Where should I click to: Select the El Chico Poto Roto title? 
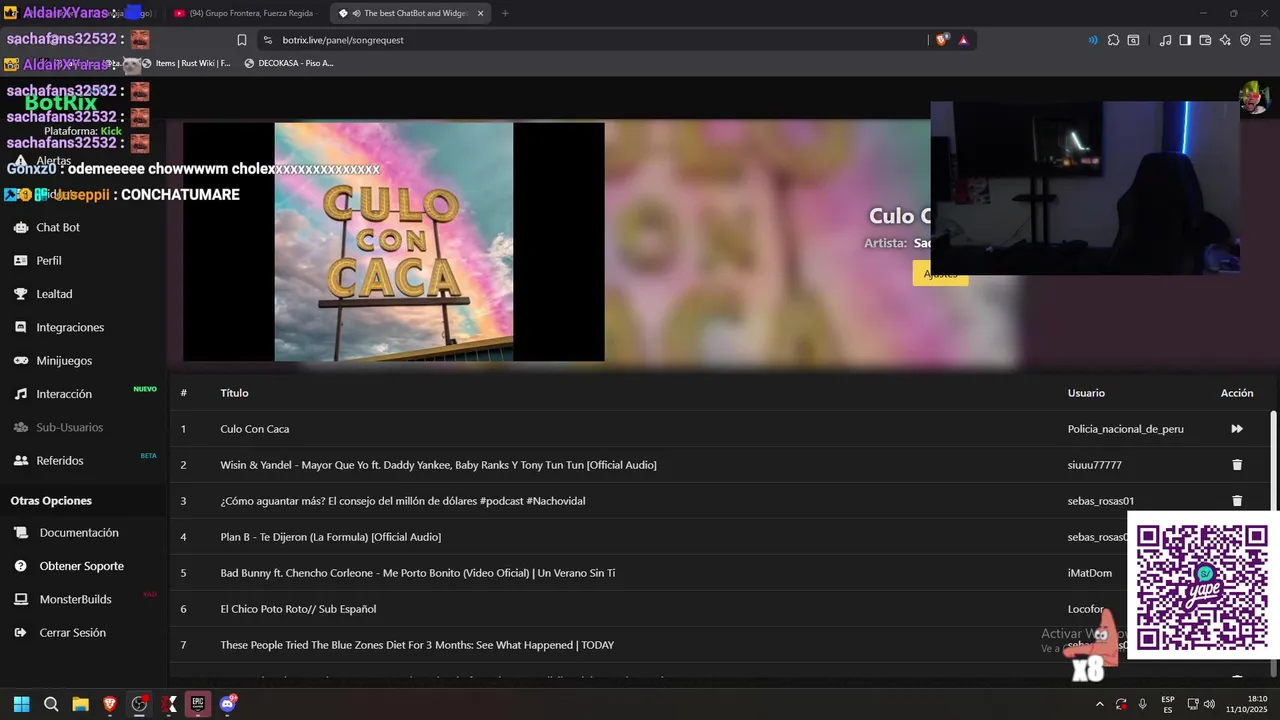tap(298, 609)
